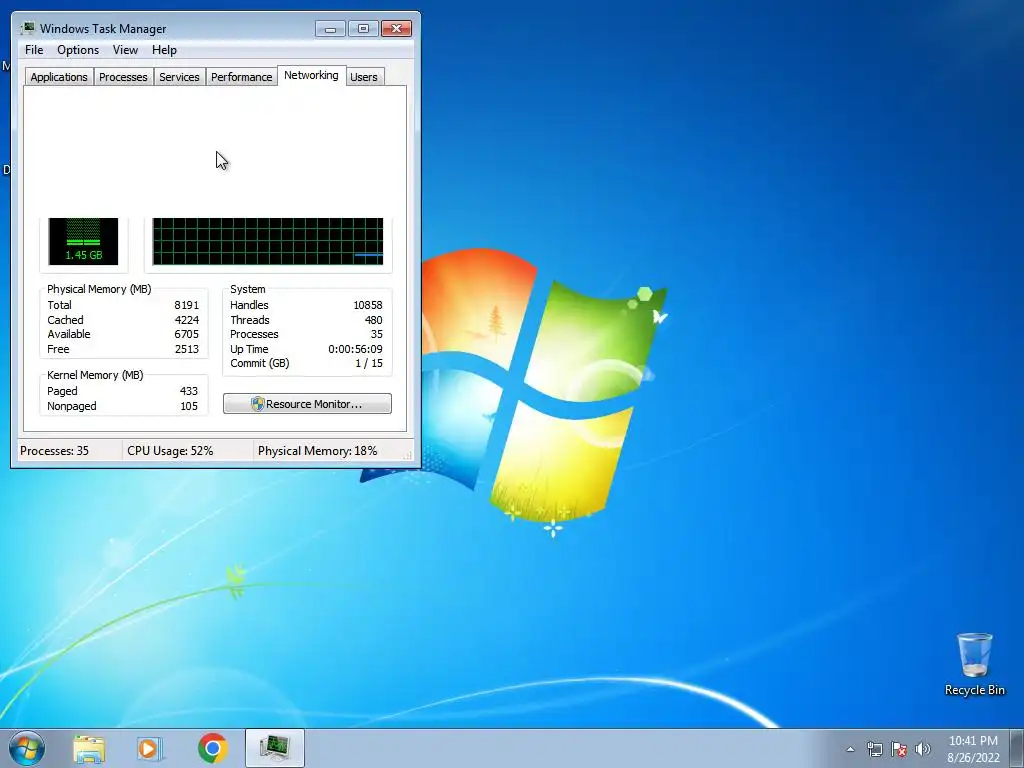Click the 'Physical Memory: 18%' status entry
This screenshot has height=768, width=1024.
click(x=317, y=451)
